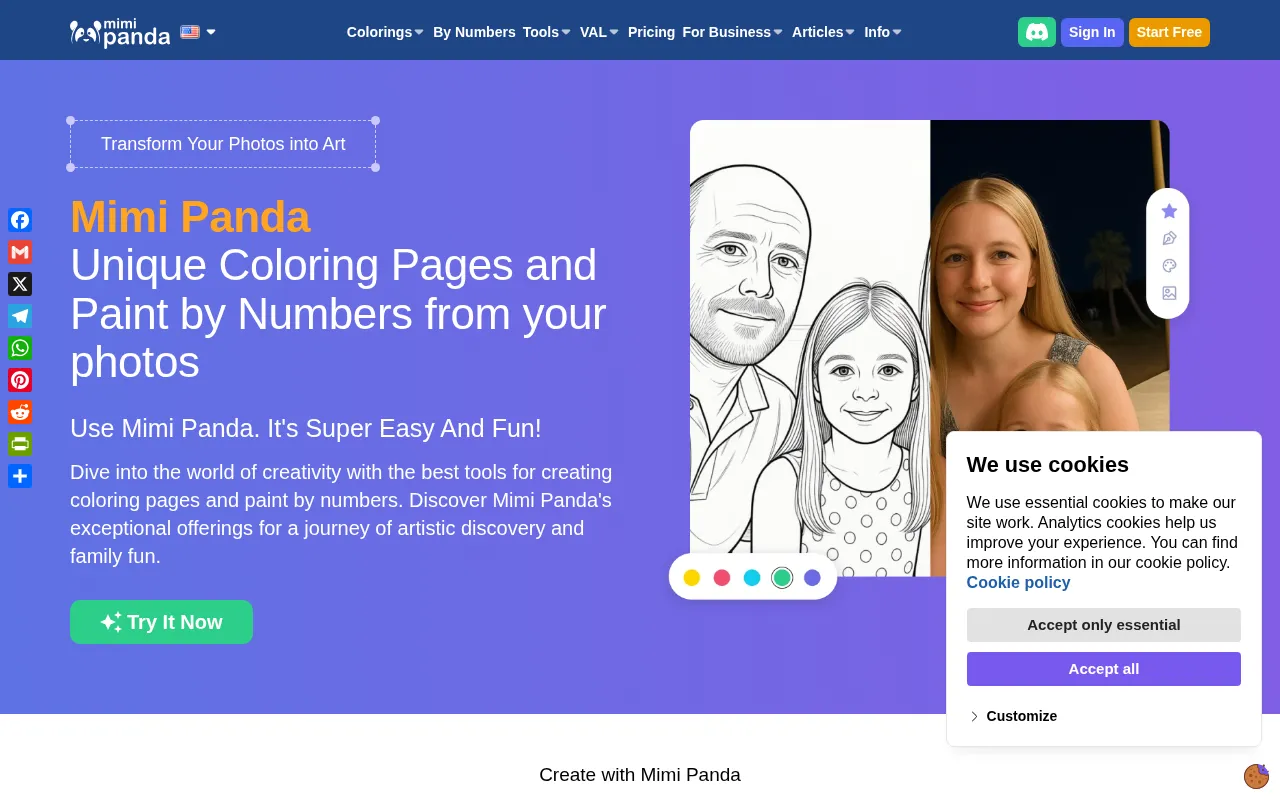
Task: Go to the Pricing page
Action: [651, 32]
